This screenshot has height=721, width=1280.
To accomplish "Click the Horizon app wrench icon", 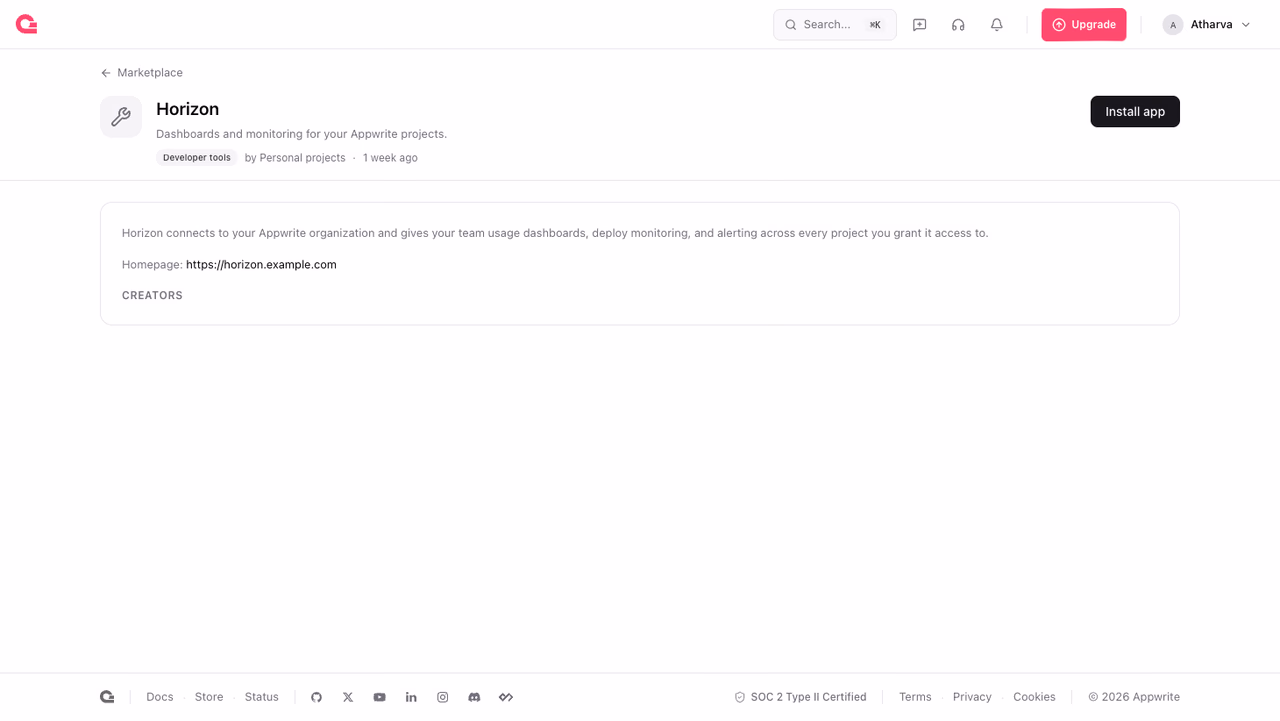I will pos(121,117).
